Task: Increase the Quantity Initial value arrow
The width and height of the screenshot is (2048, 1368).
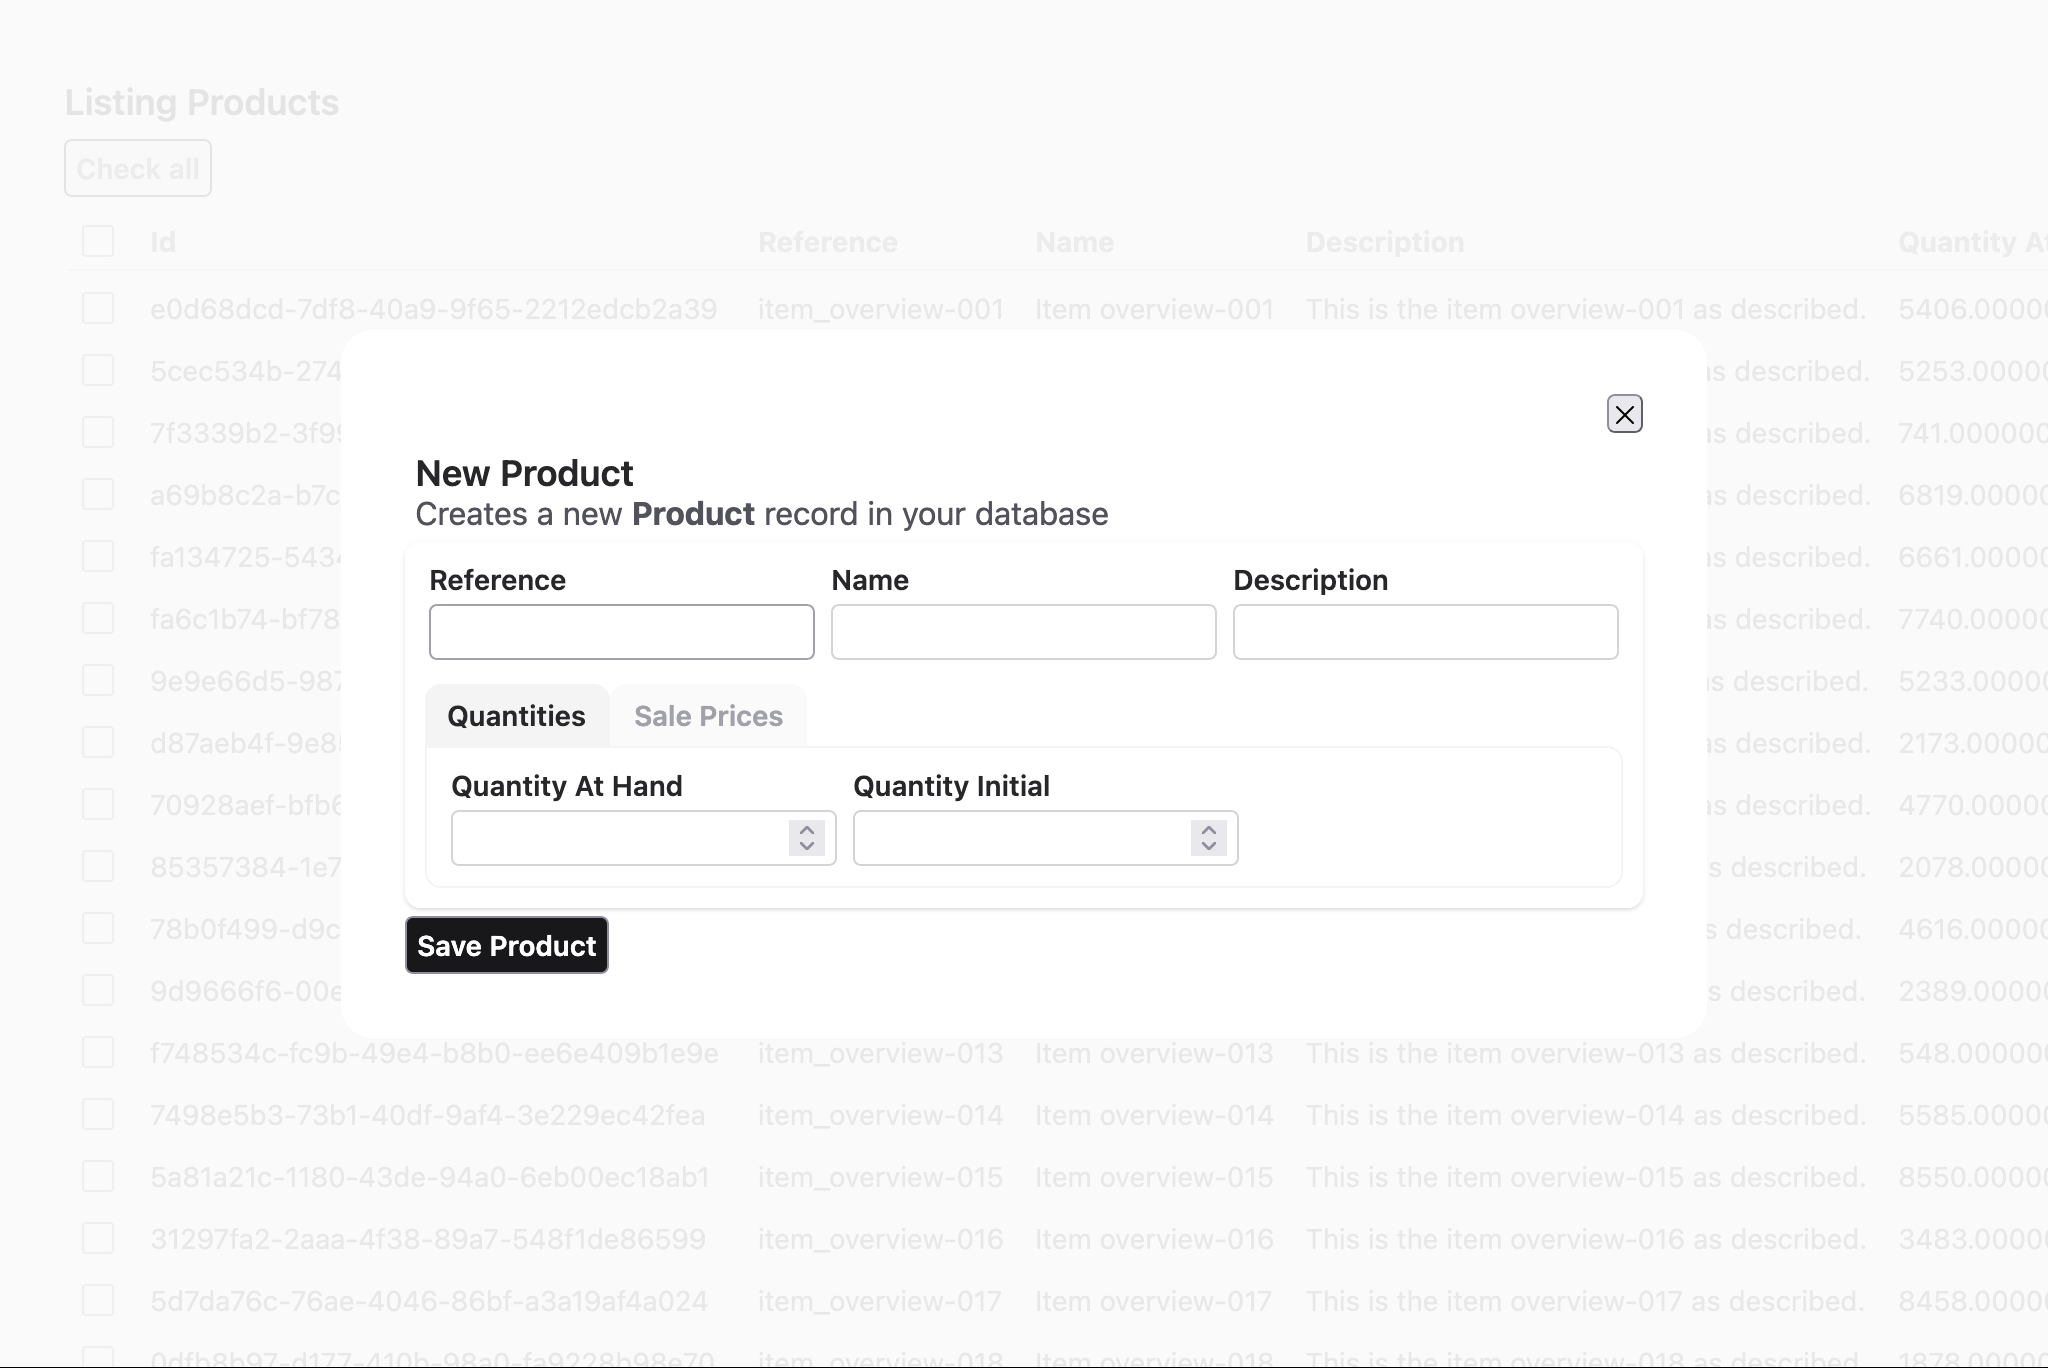Action: 1209,830
